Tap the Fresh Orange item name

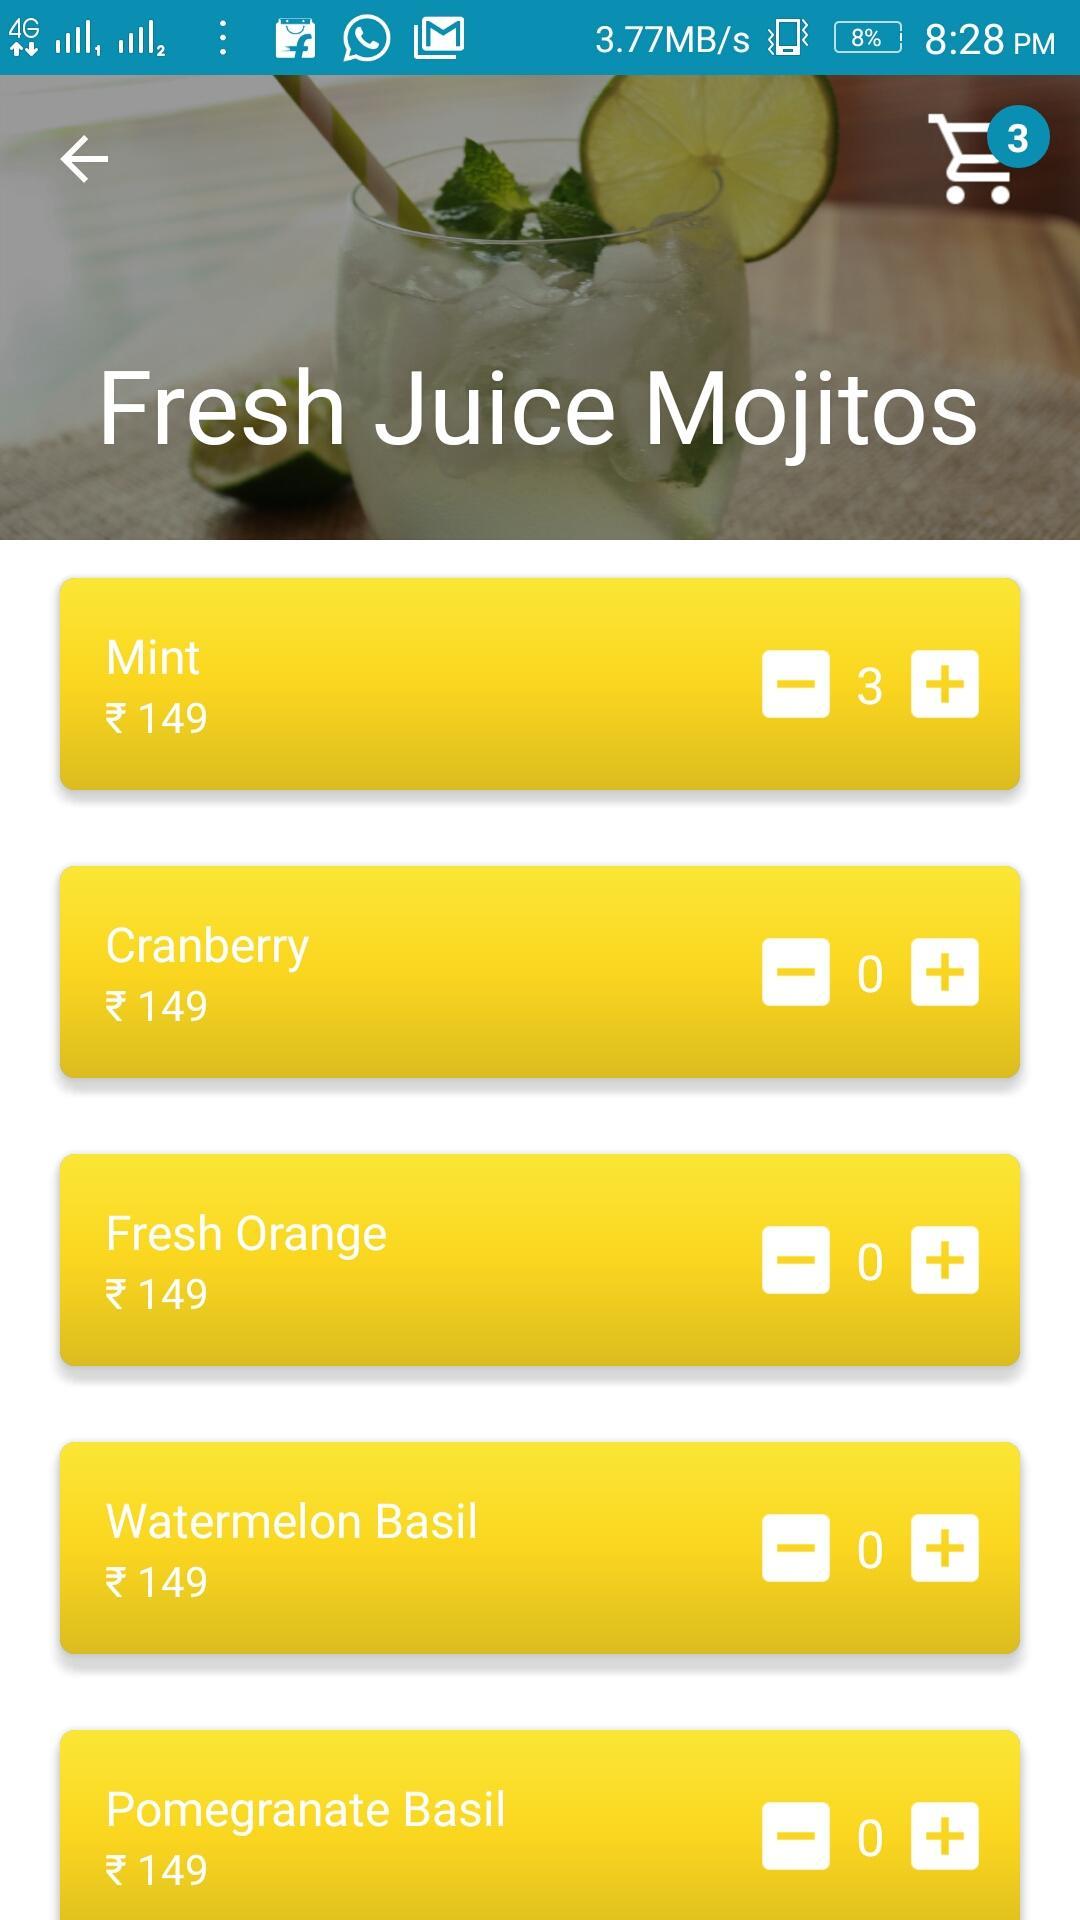pos(246,1234)
